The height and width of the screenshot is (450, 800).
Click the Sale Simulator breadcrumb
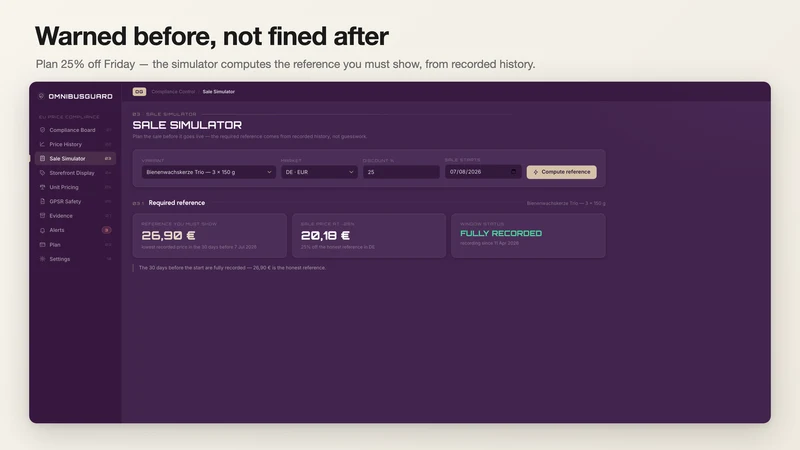218,92
